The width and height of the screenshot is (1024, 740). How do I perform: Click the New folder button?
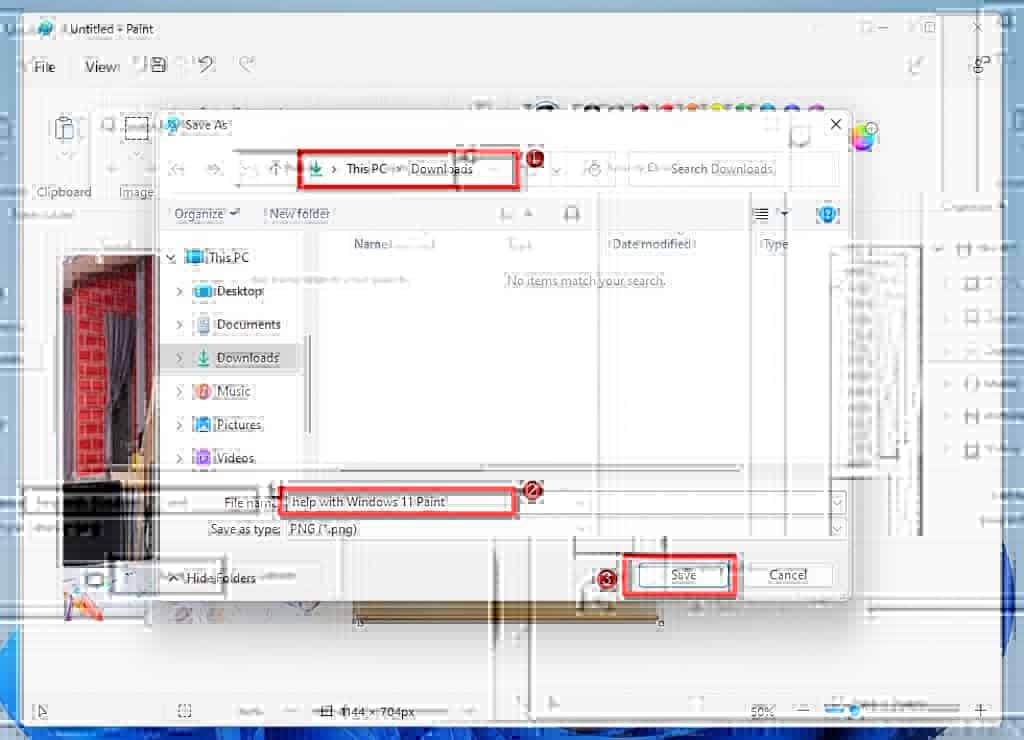(x=299, y=214)
